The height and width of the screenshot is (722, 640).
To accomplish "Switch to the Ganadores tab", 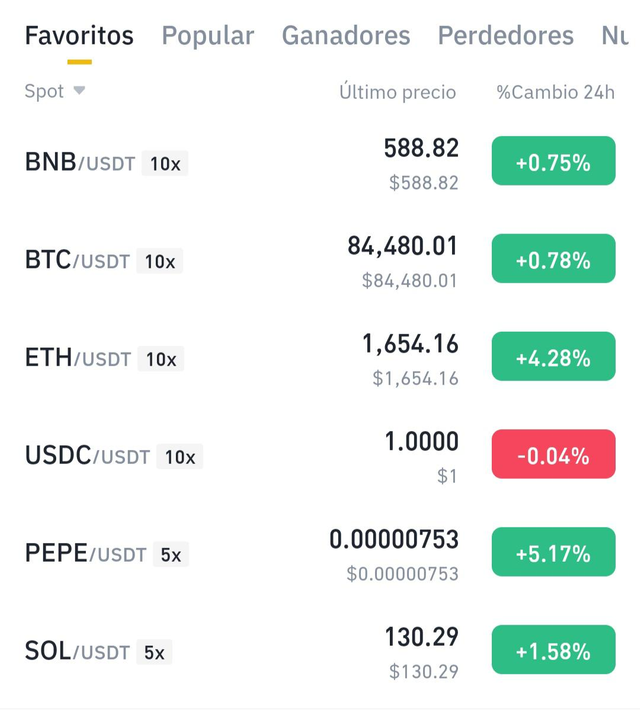I will coord(346,35).
